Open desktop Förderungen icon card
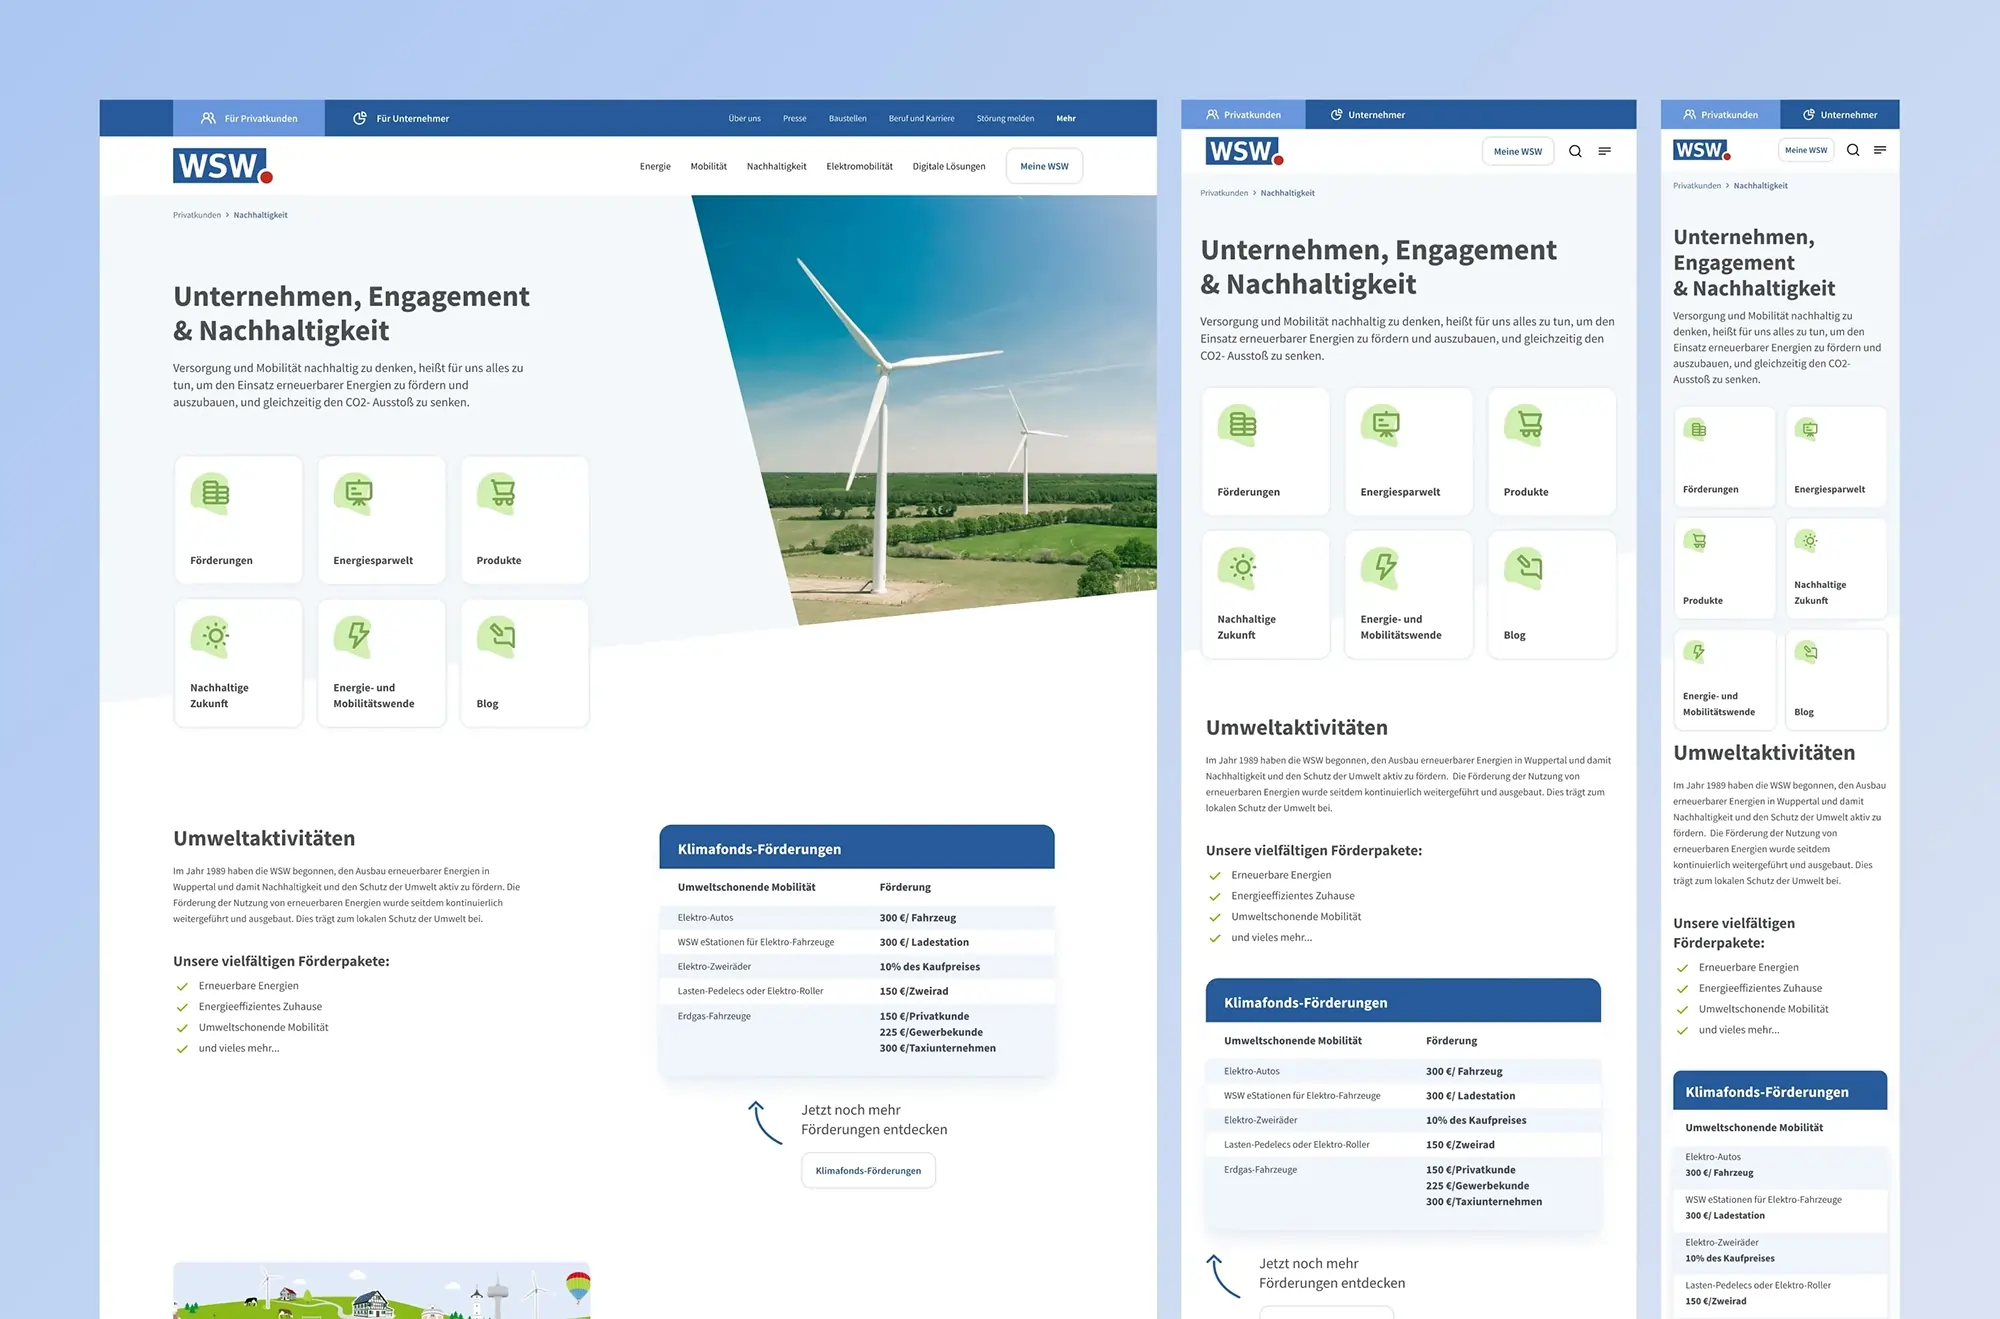 [x=238, y=520]
